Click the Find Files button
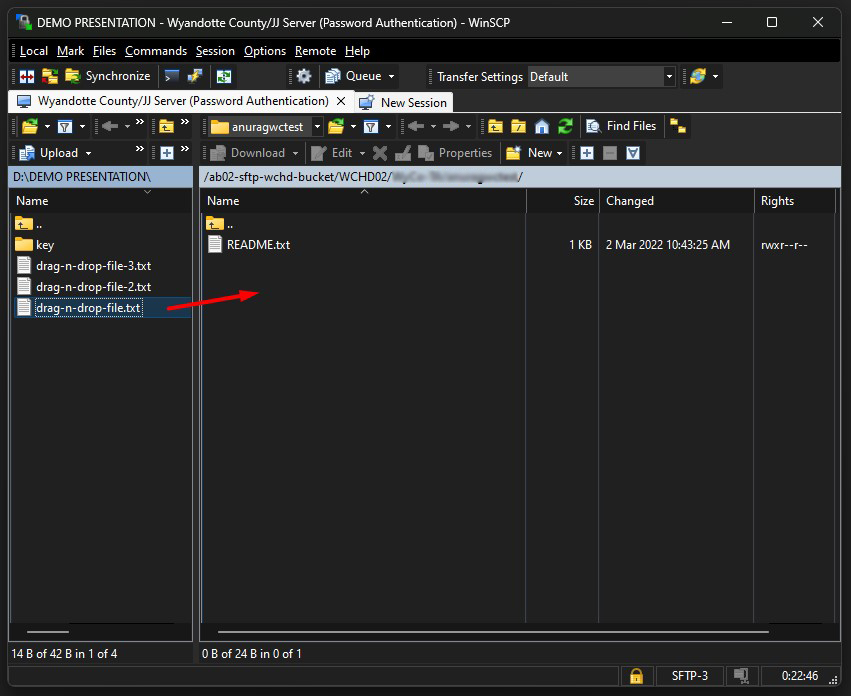 (x=621, y=126)
